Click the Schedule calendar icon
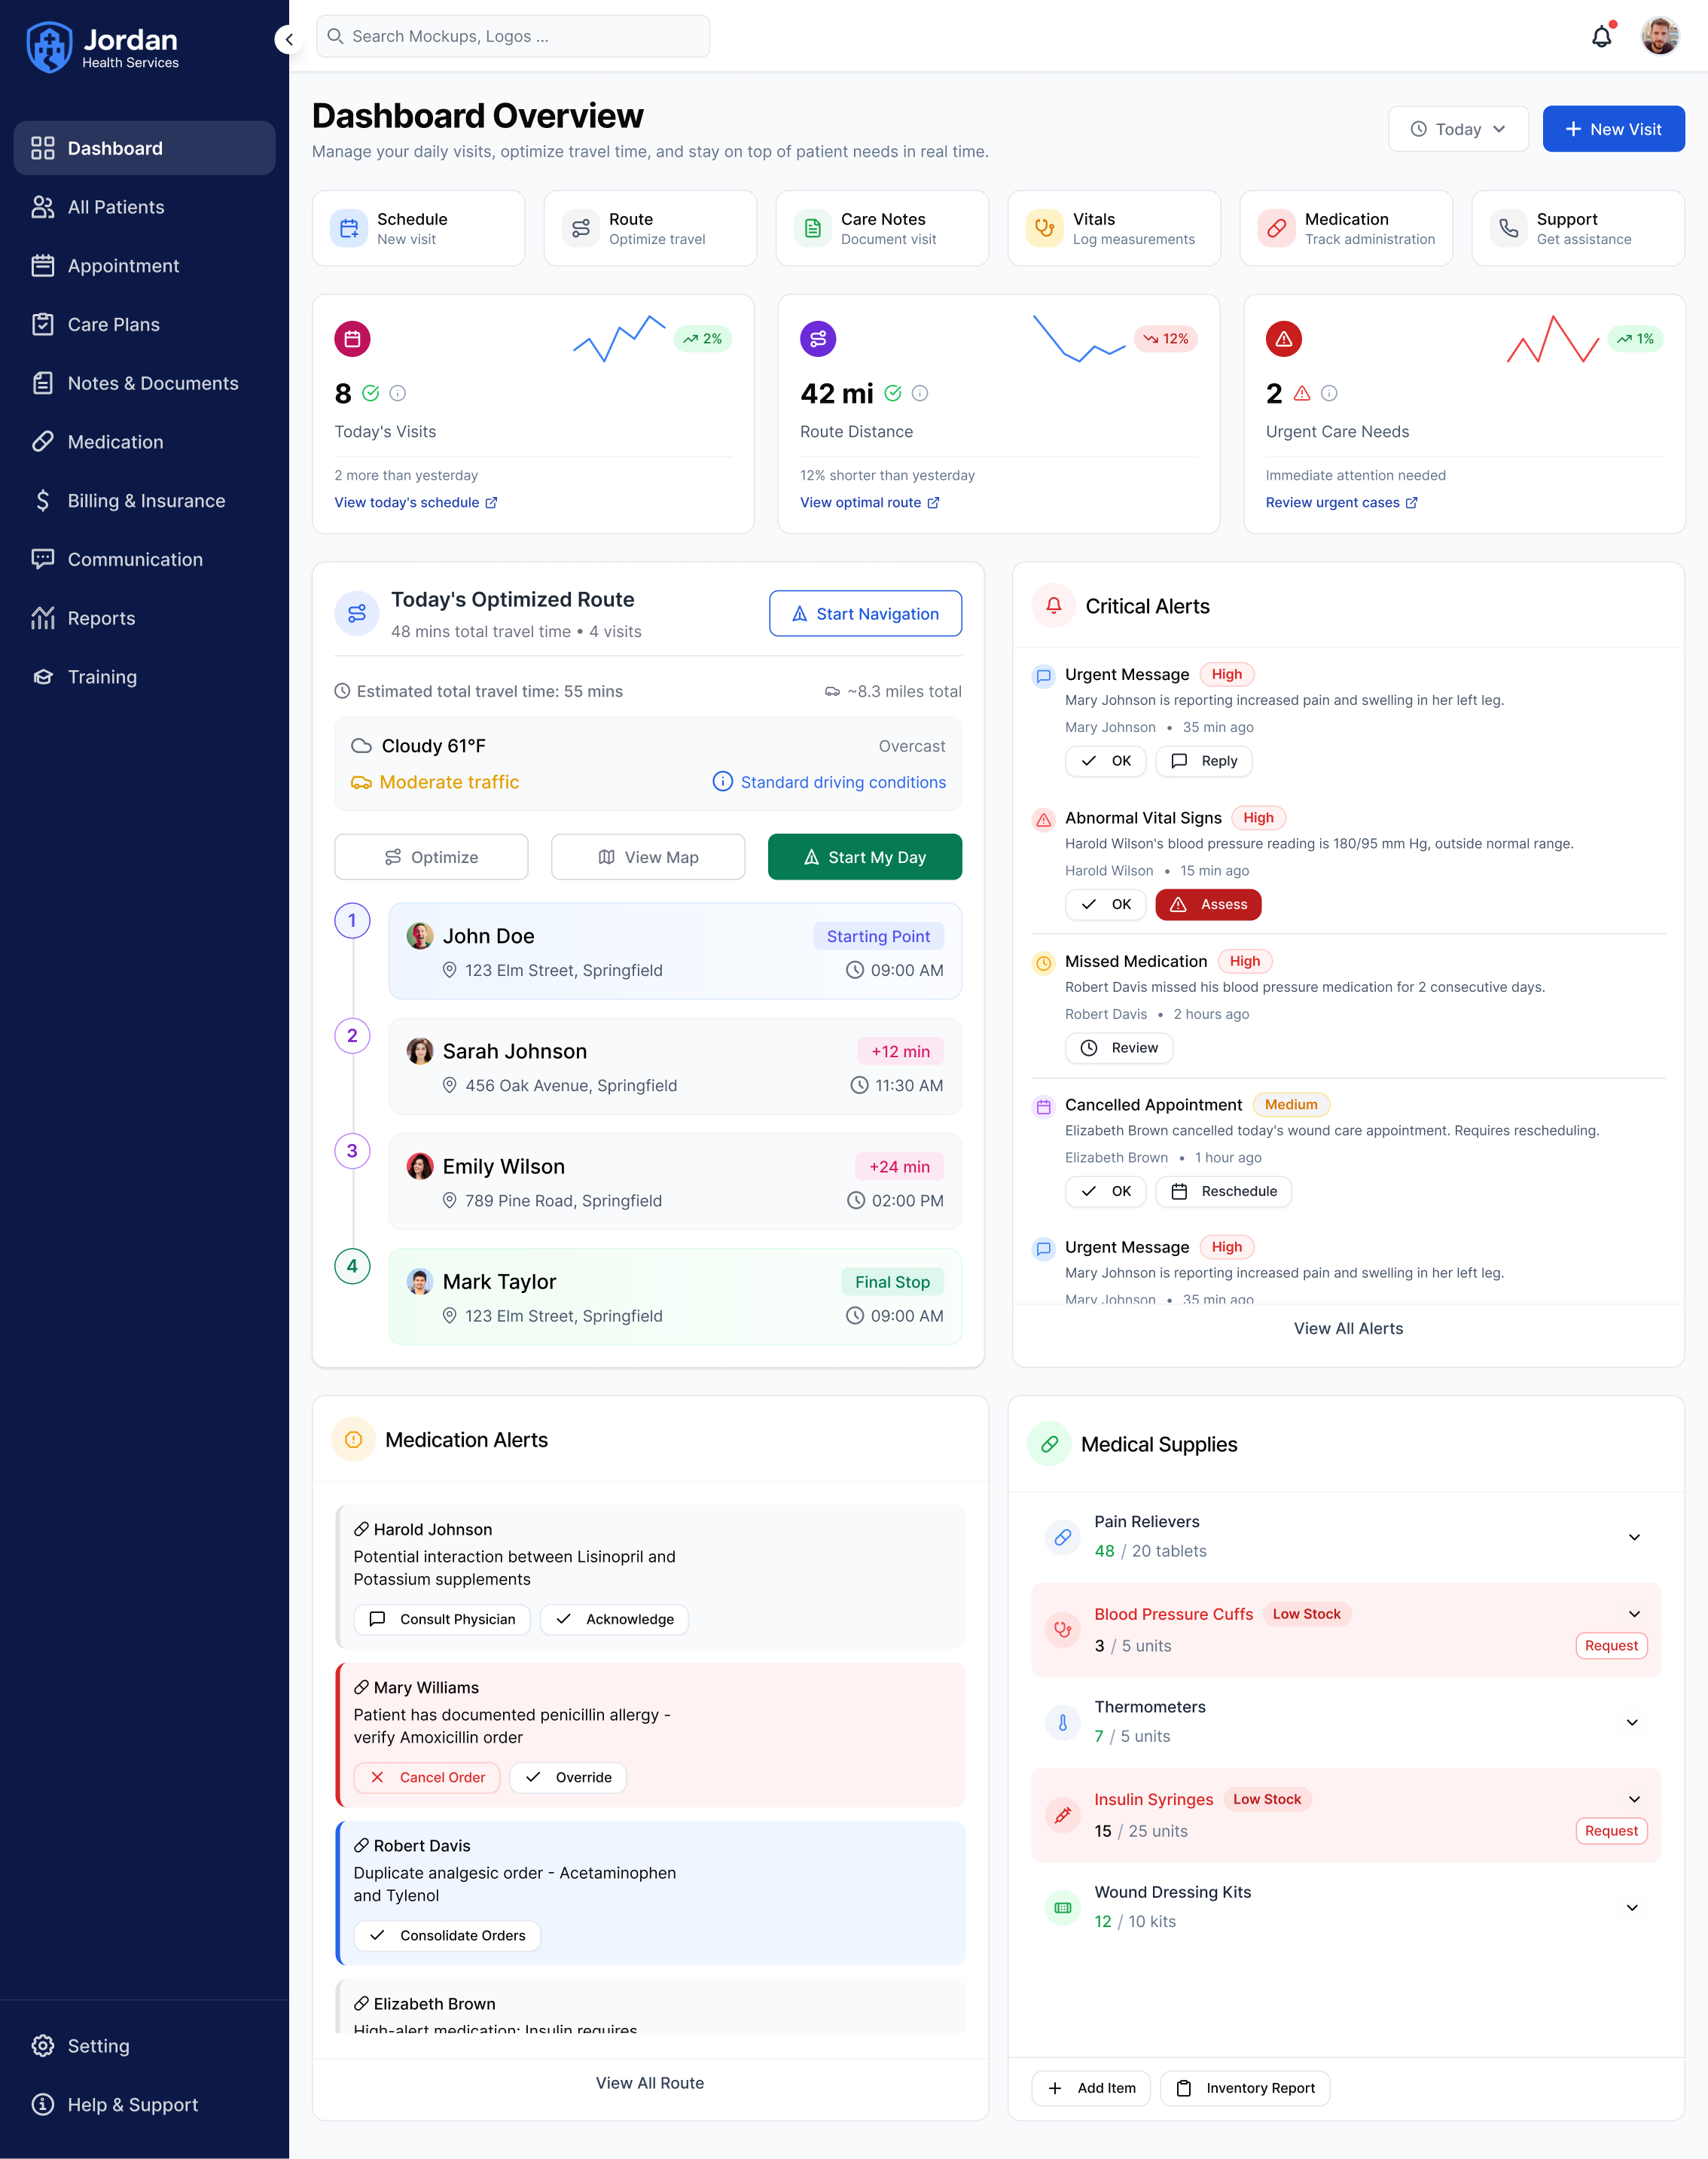1708x2159 pixels. tap(349, 228)
